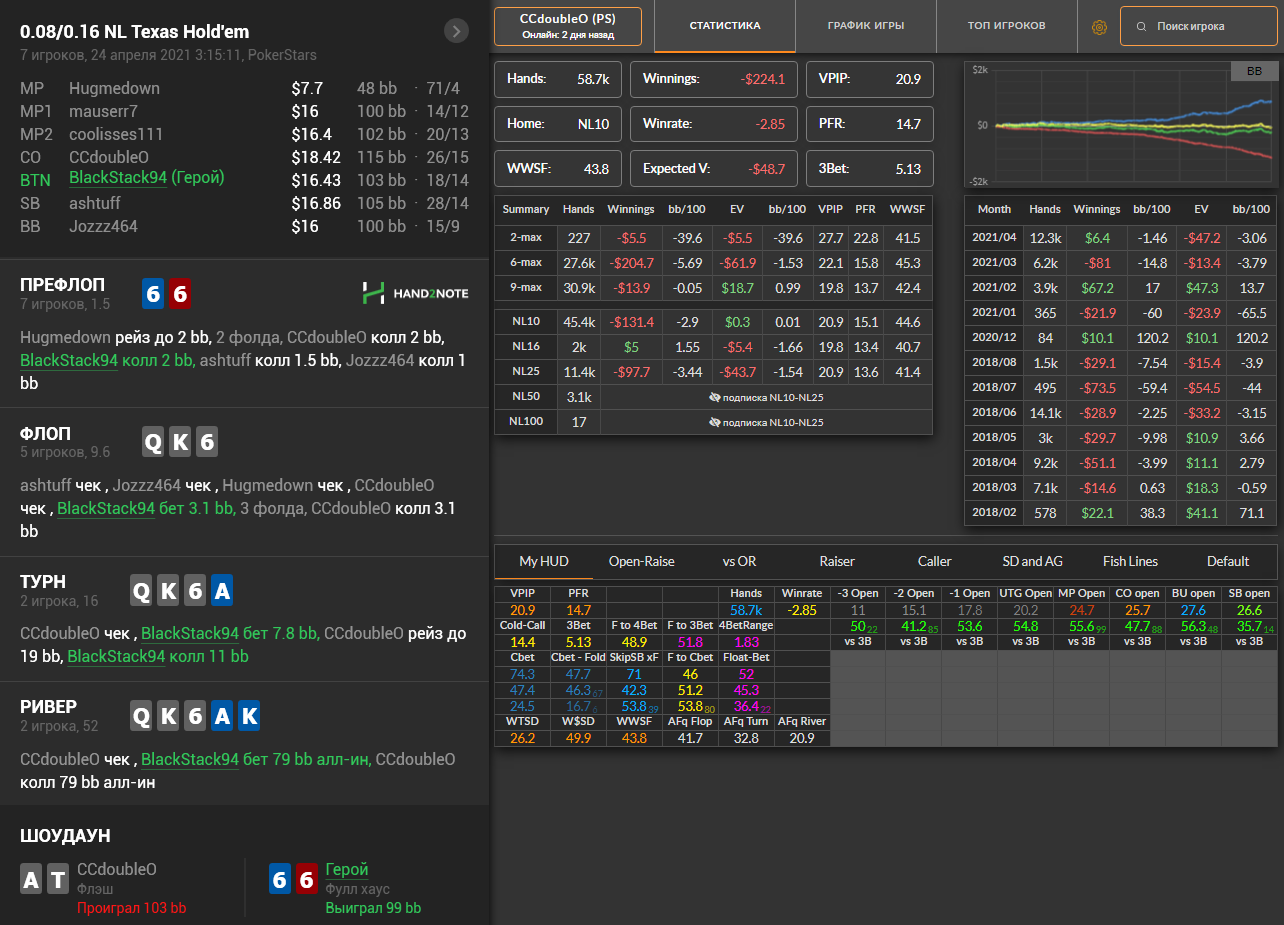1284x925 pixels.
Task: Switch to Open-Raise tab
Action: tap(642, 561)
